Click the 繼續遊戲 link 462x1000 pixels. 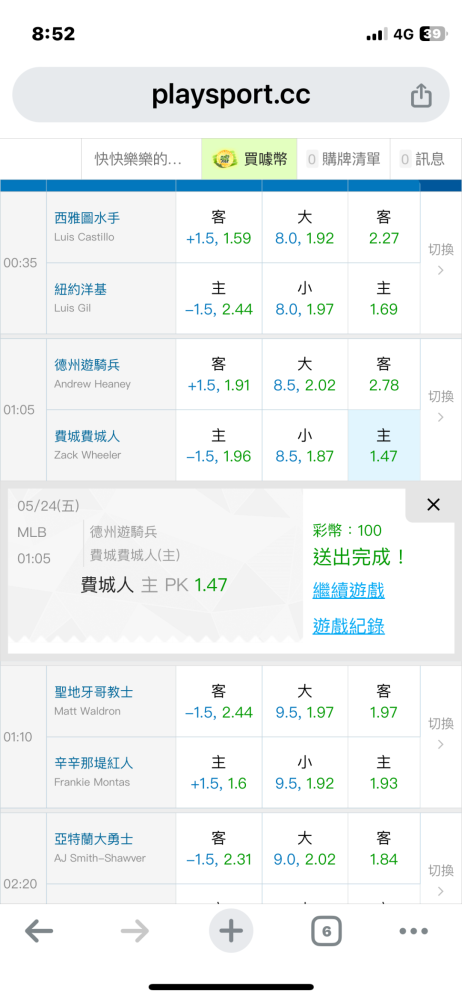coord(348,591)
